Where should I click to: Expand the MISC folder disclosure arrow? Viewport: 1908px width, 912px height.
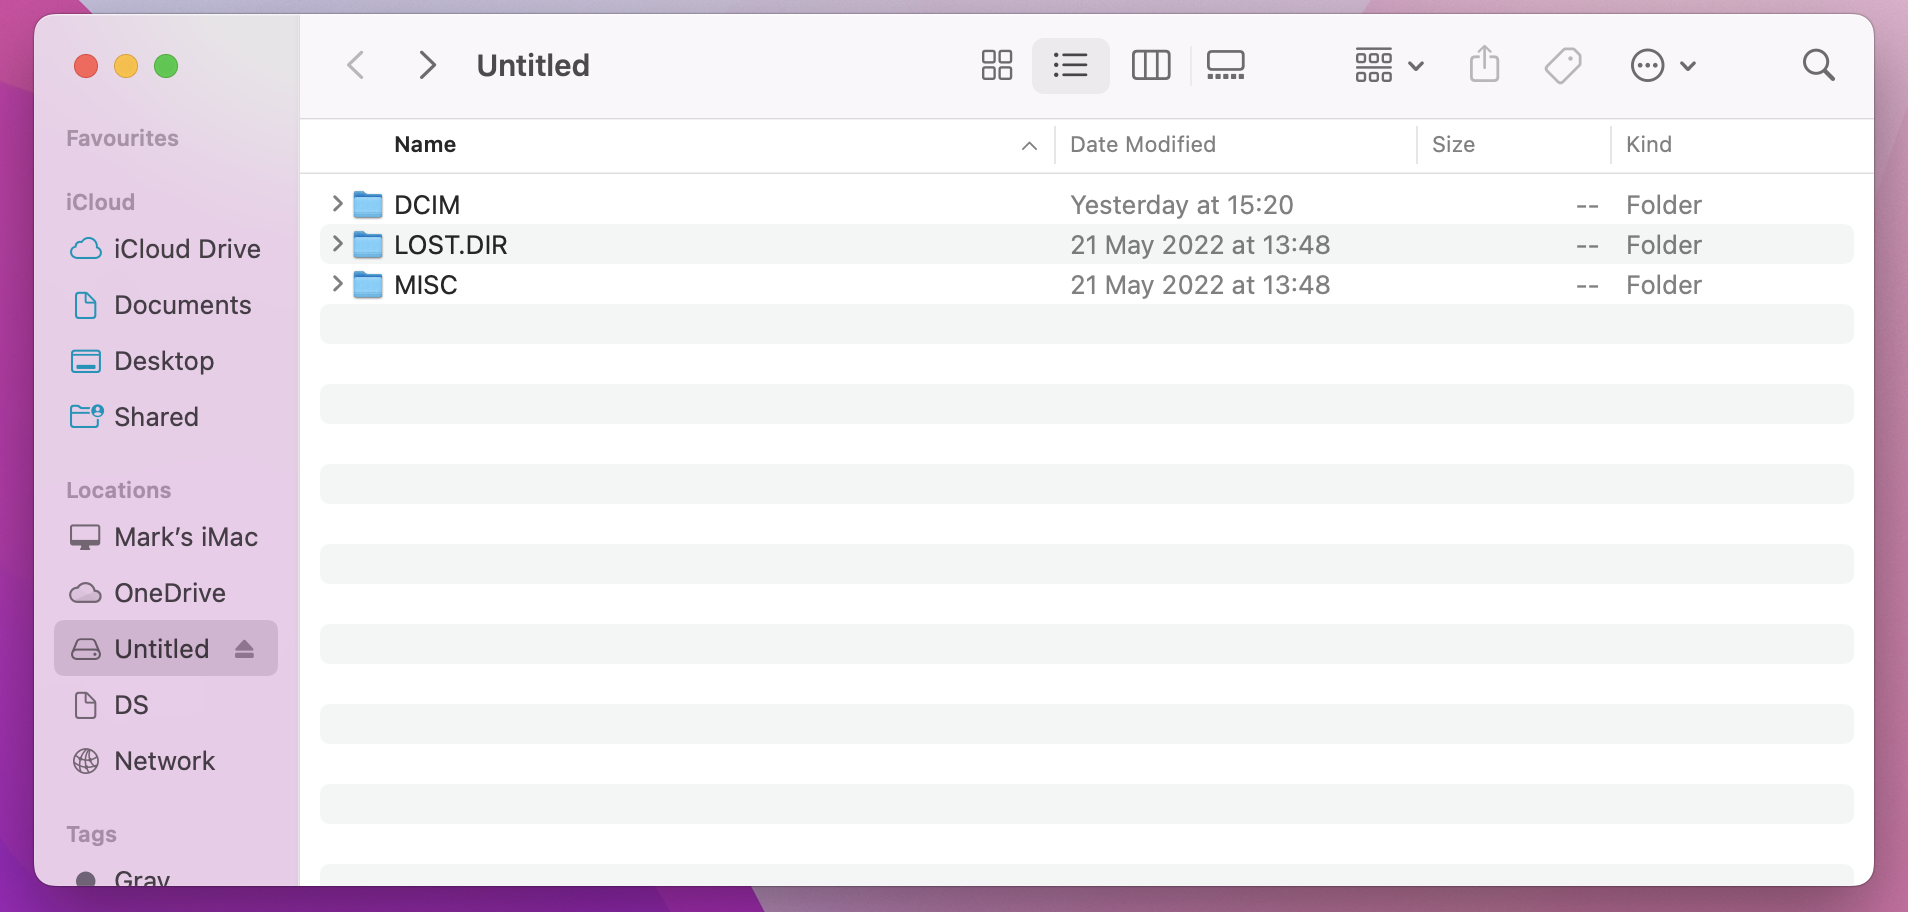point(337,284)
